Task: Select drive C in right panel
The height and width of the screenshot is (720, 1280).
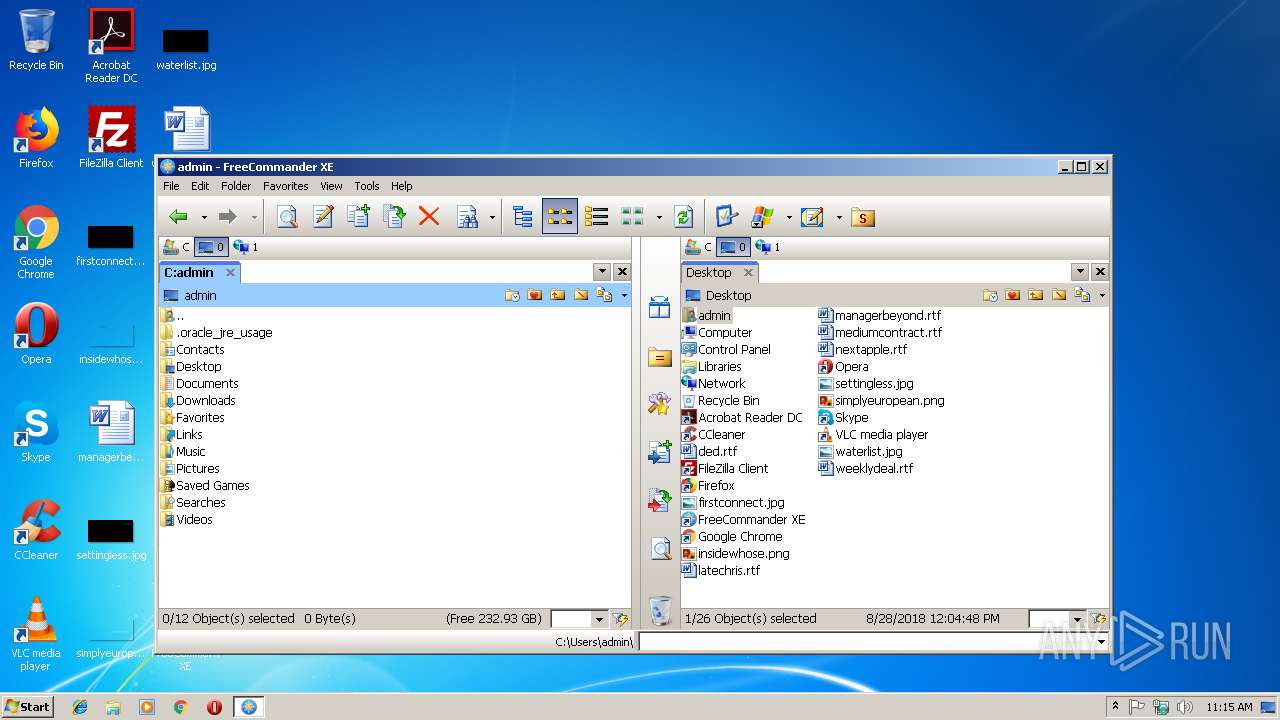Action: tap(699, 247)
